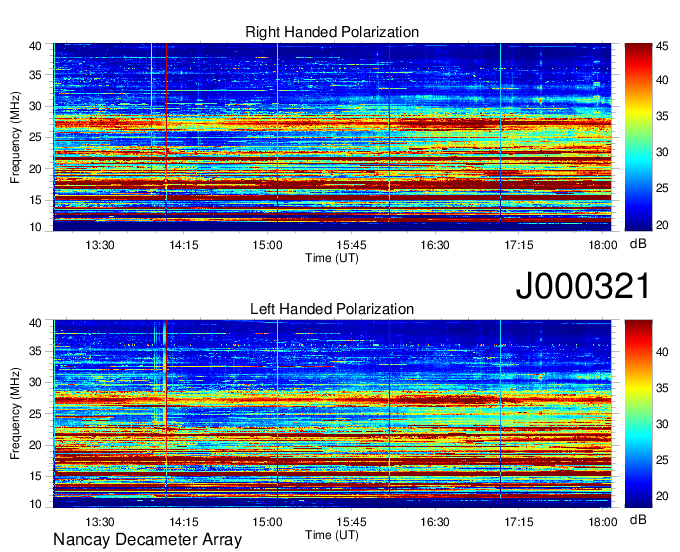Click the dB unit label of the left-handed colorbar
The height and width of the screenshot is (552, 680).
(x=638, y=519)
